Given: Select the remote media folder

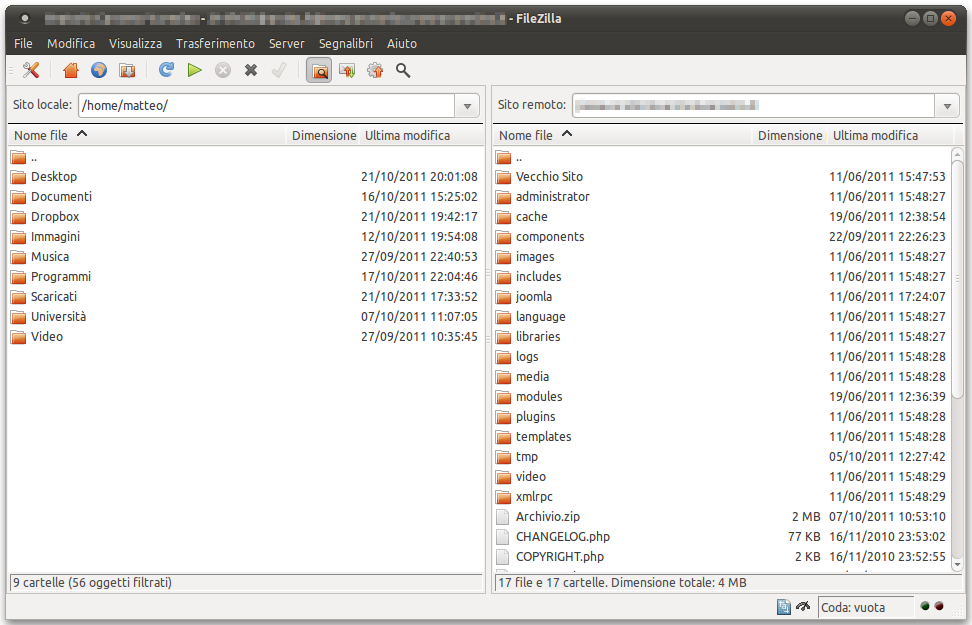Looking at the screenshot, I should (x=722, y=376).
